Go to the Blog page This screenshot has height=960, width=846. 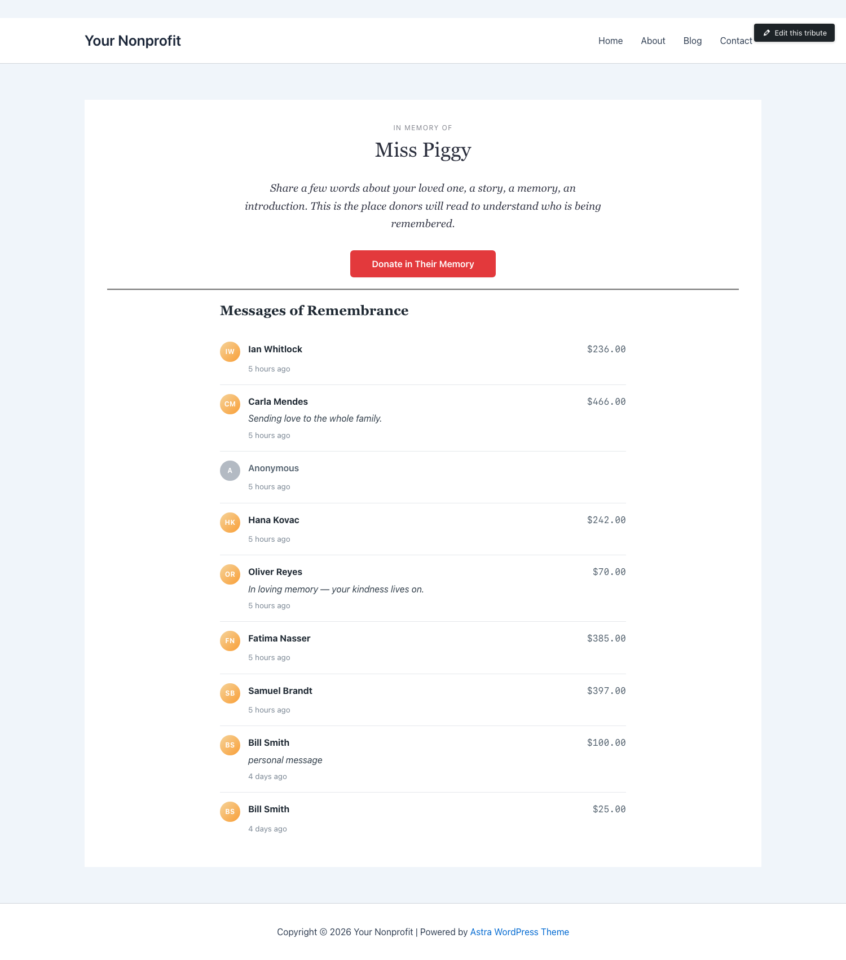click(x=692, y=40)
